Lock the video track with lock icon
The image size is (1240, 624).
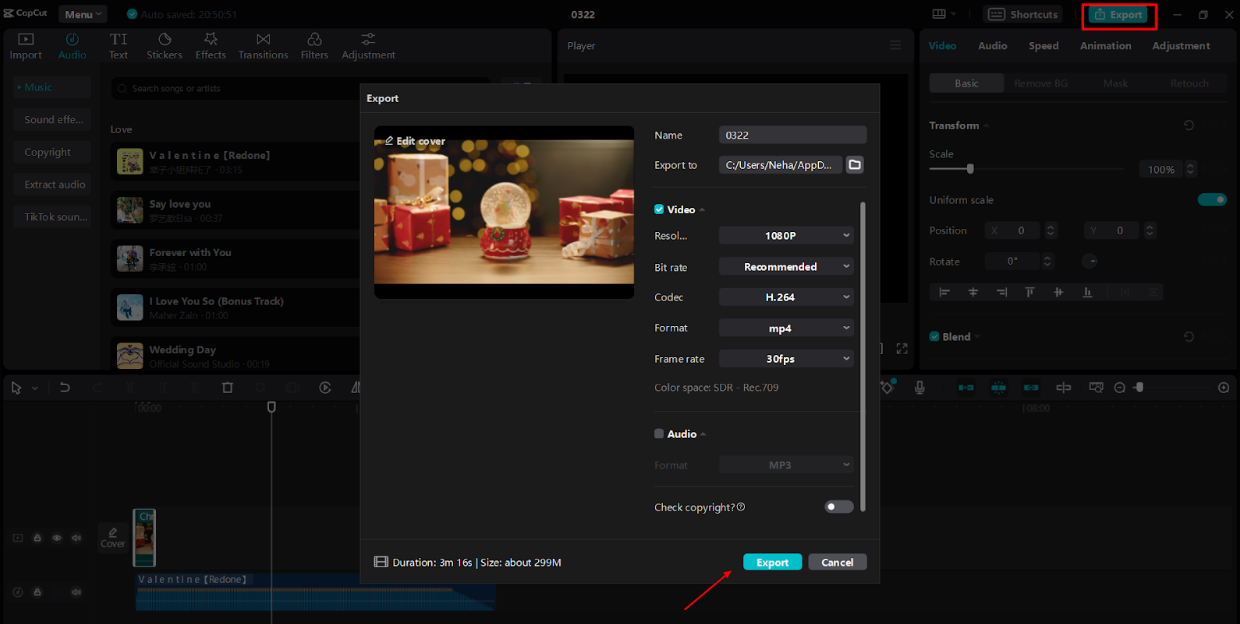(37, 538)
